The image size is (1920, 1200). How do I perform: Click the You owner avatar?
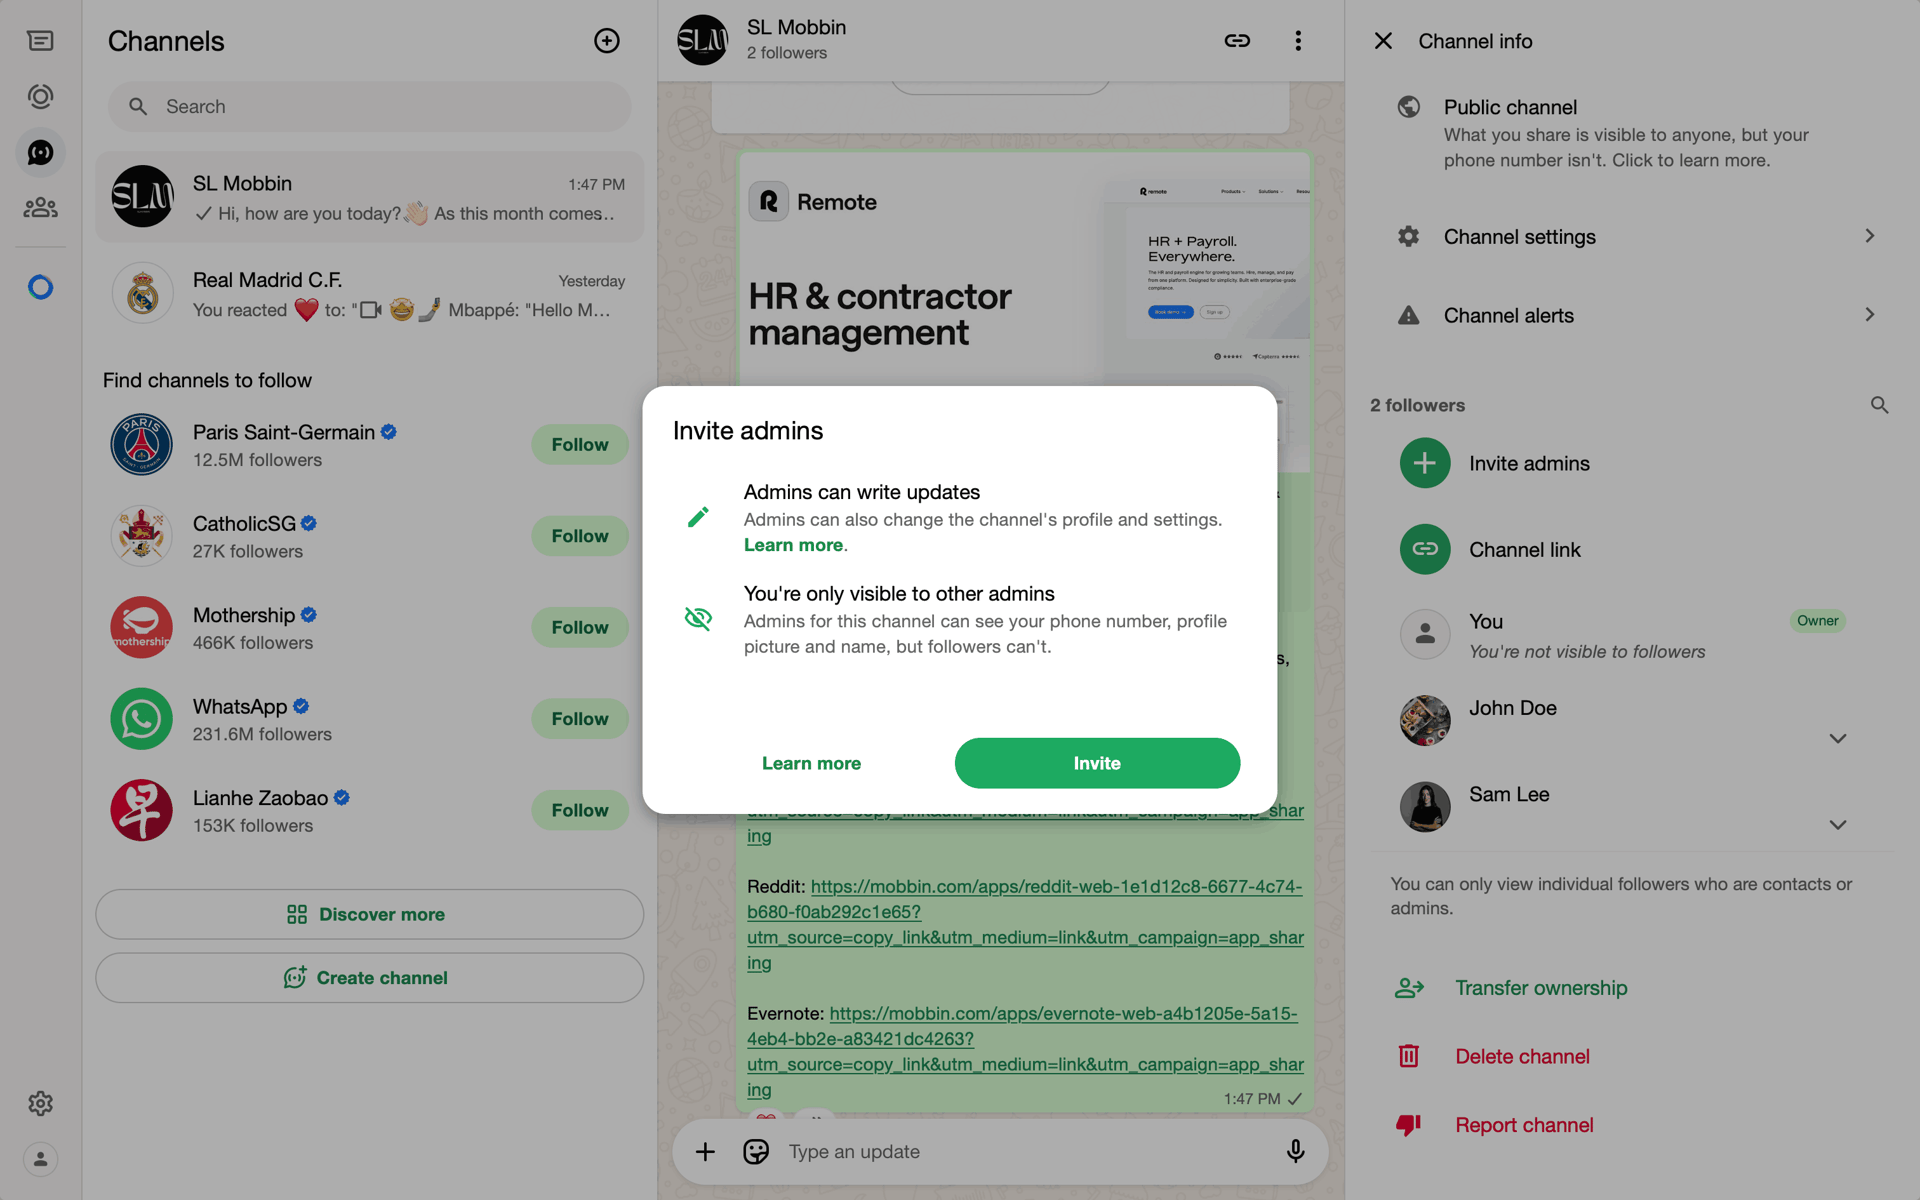pyautogui.click(x=1425, y=634)
